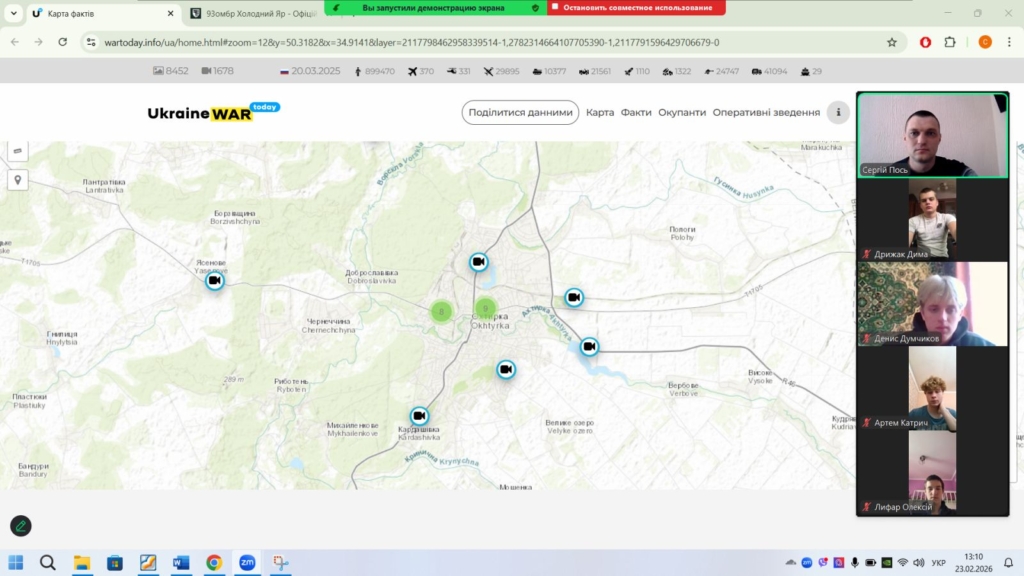The height and width of the screenshot is (576, 1024).
Task: Click the green annotation pencil icon
Action: tap(21, 525)
